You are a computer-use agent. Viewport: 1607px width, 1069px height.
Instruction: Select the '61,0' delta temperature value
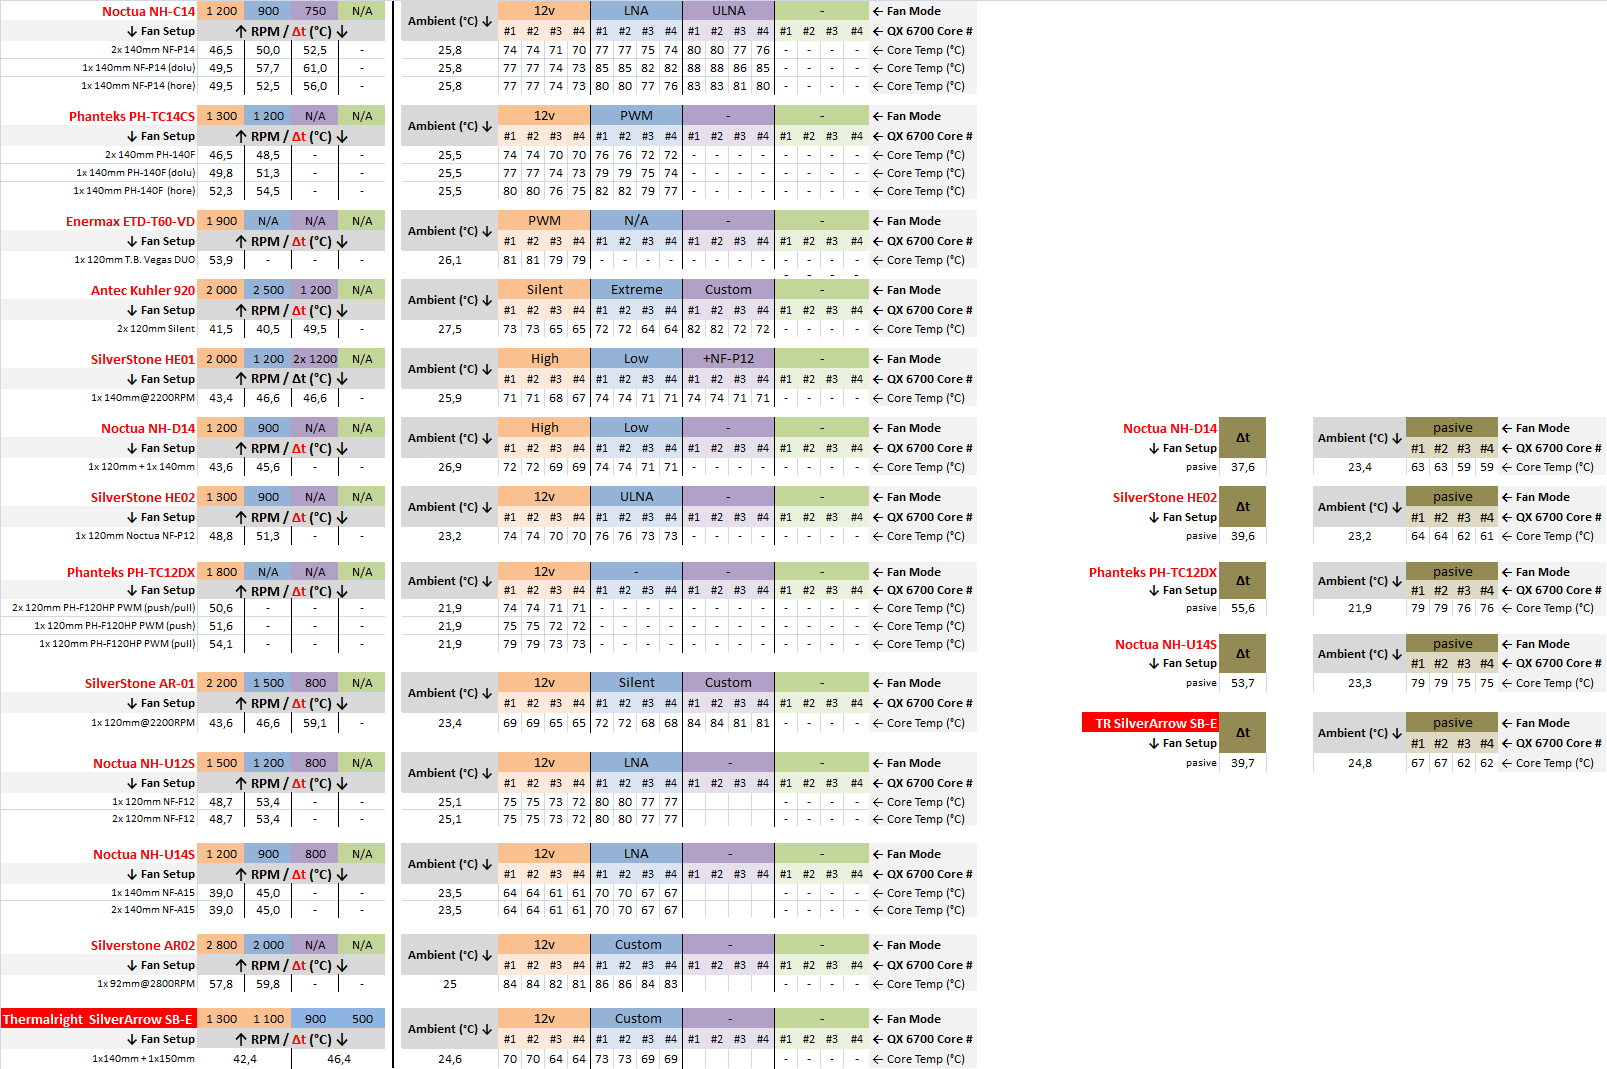point(315,68)
